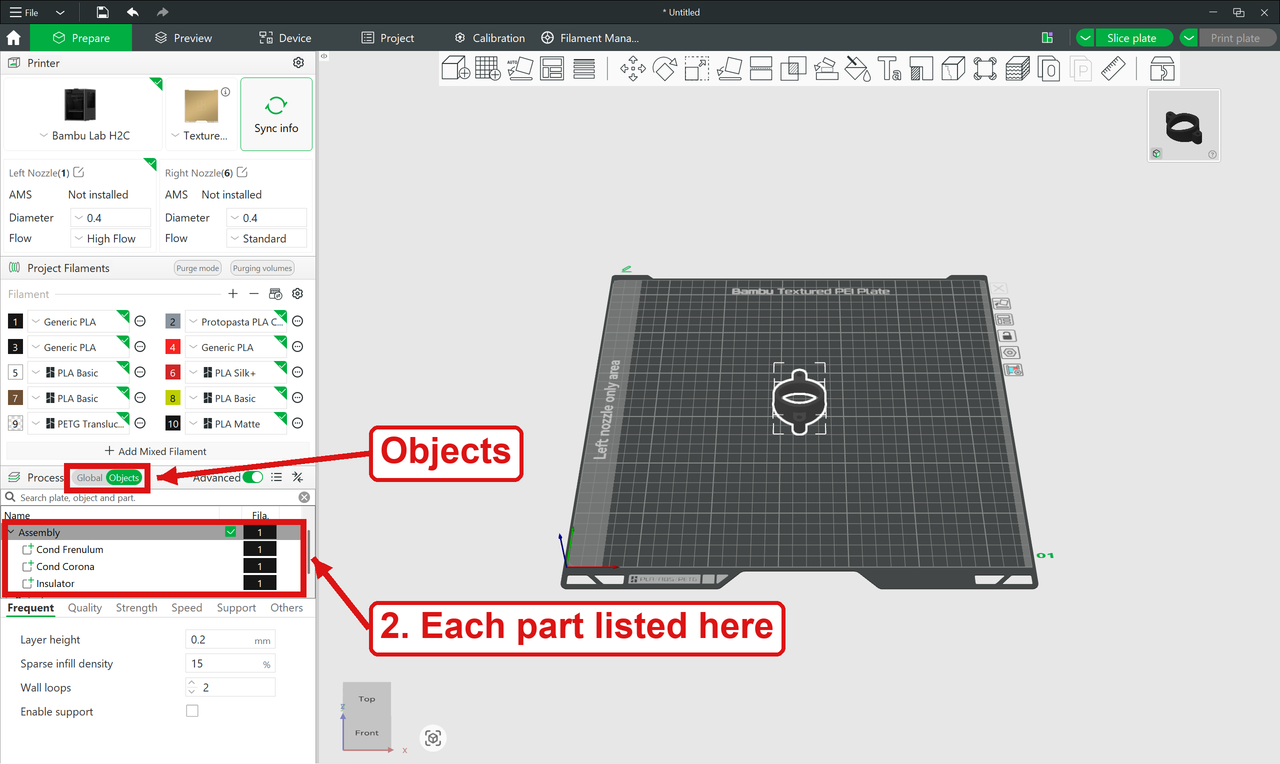Select the Text shape tool
The image size is (1280, 764).
click(889, 68)
